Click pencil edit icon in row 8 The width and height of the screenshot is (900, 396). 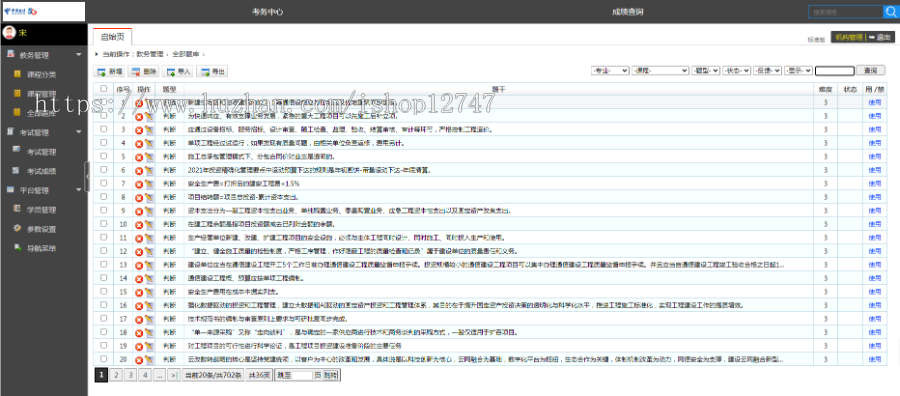tap(149, 197)
